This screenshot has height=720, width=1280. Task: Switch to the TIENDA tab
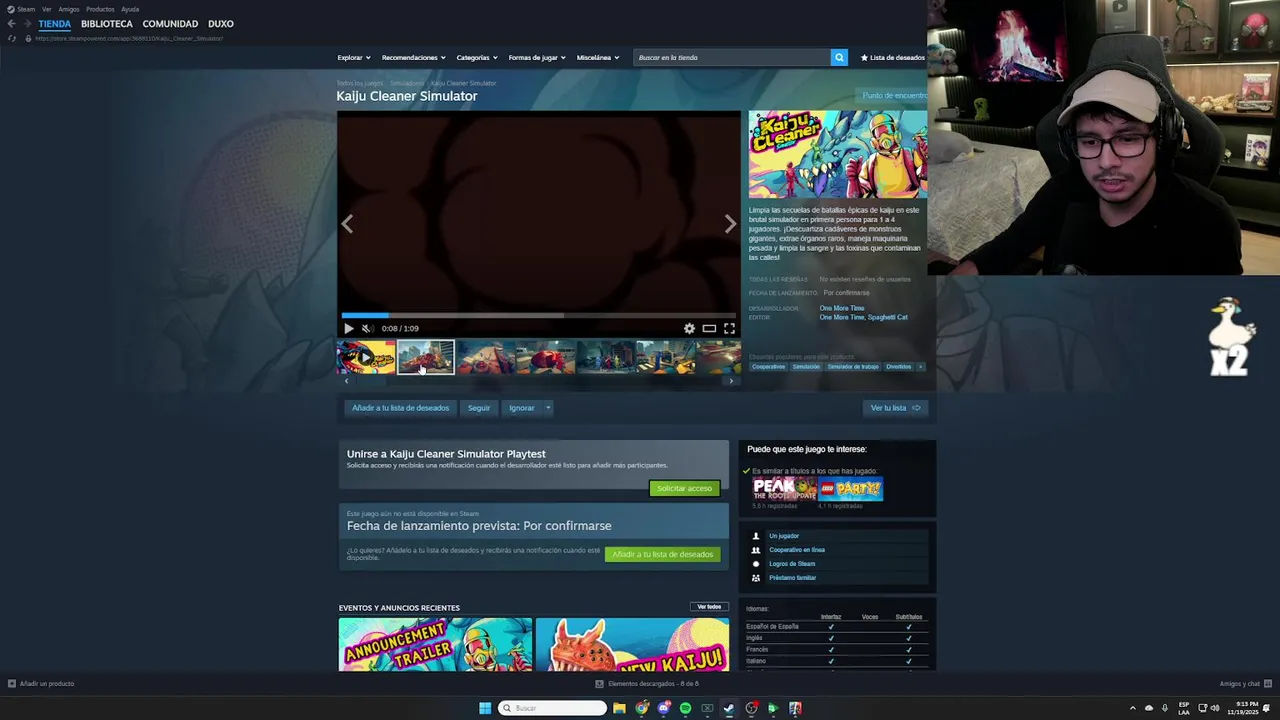pyautogui.click(x=55, y=24)
